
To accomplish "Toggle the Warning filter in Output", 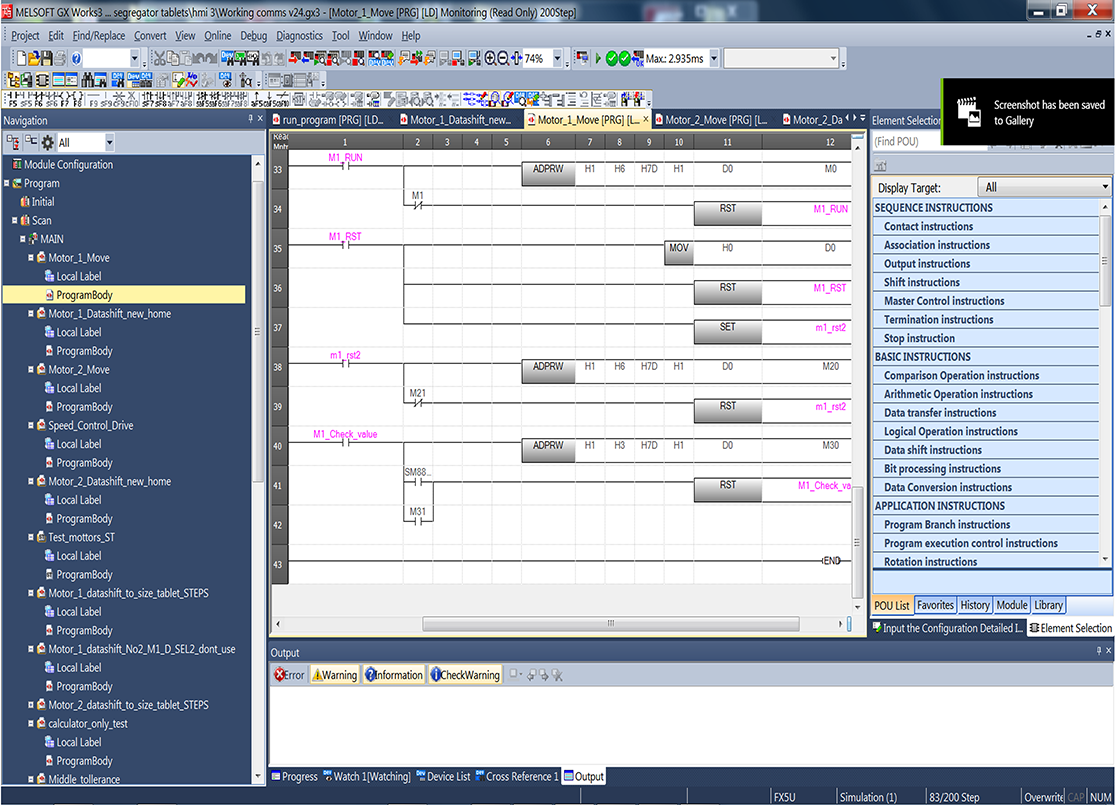I will 334,675.
